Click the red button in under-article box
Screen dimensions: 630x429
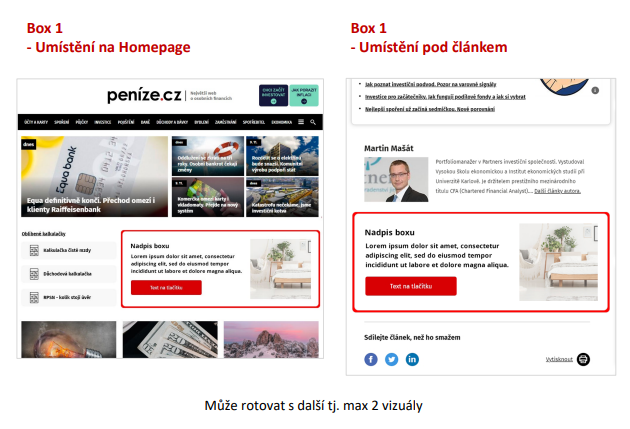(411, 286)
